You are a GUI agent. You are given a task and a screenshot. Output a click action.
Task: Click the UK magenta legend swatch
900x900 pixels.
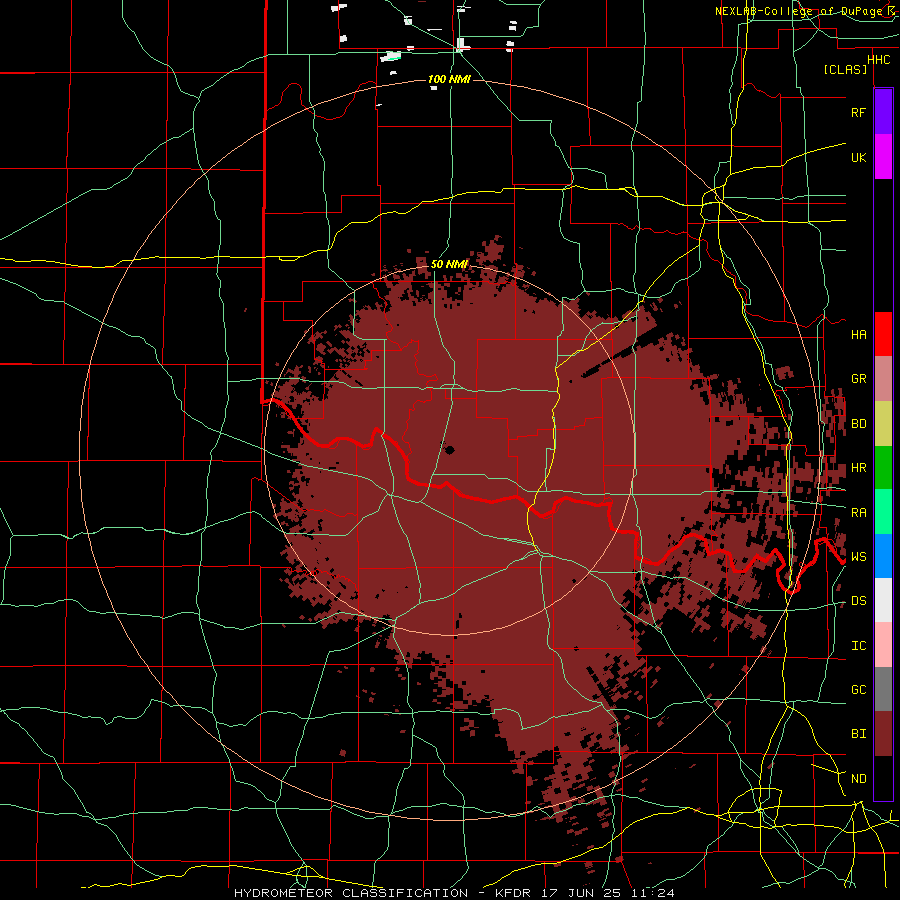click(883, 157)
